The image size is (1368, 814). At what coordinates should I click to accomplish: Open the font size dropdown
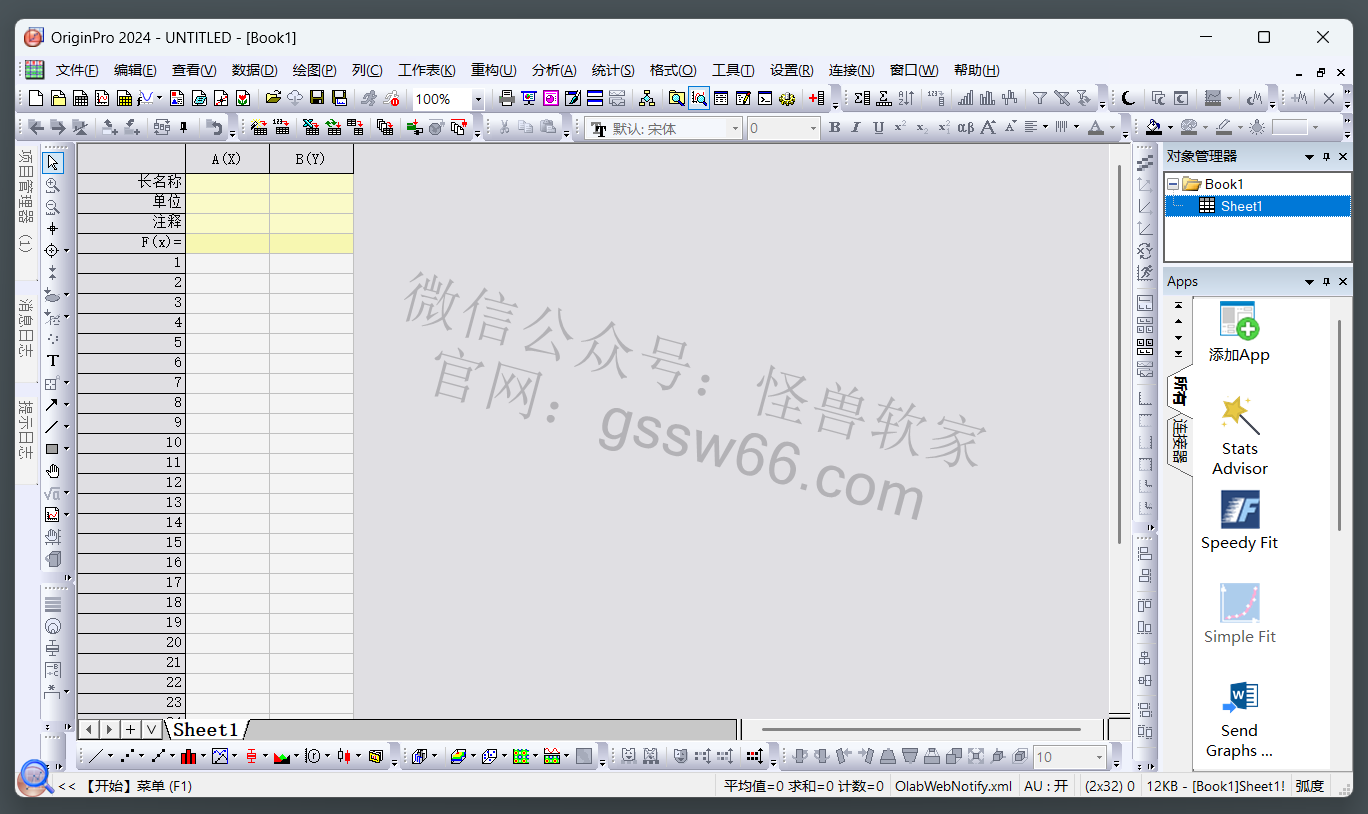(813, 128)
